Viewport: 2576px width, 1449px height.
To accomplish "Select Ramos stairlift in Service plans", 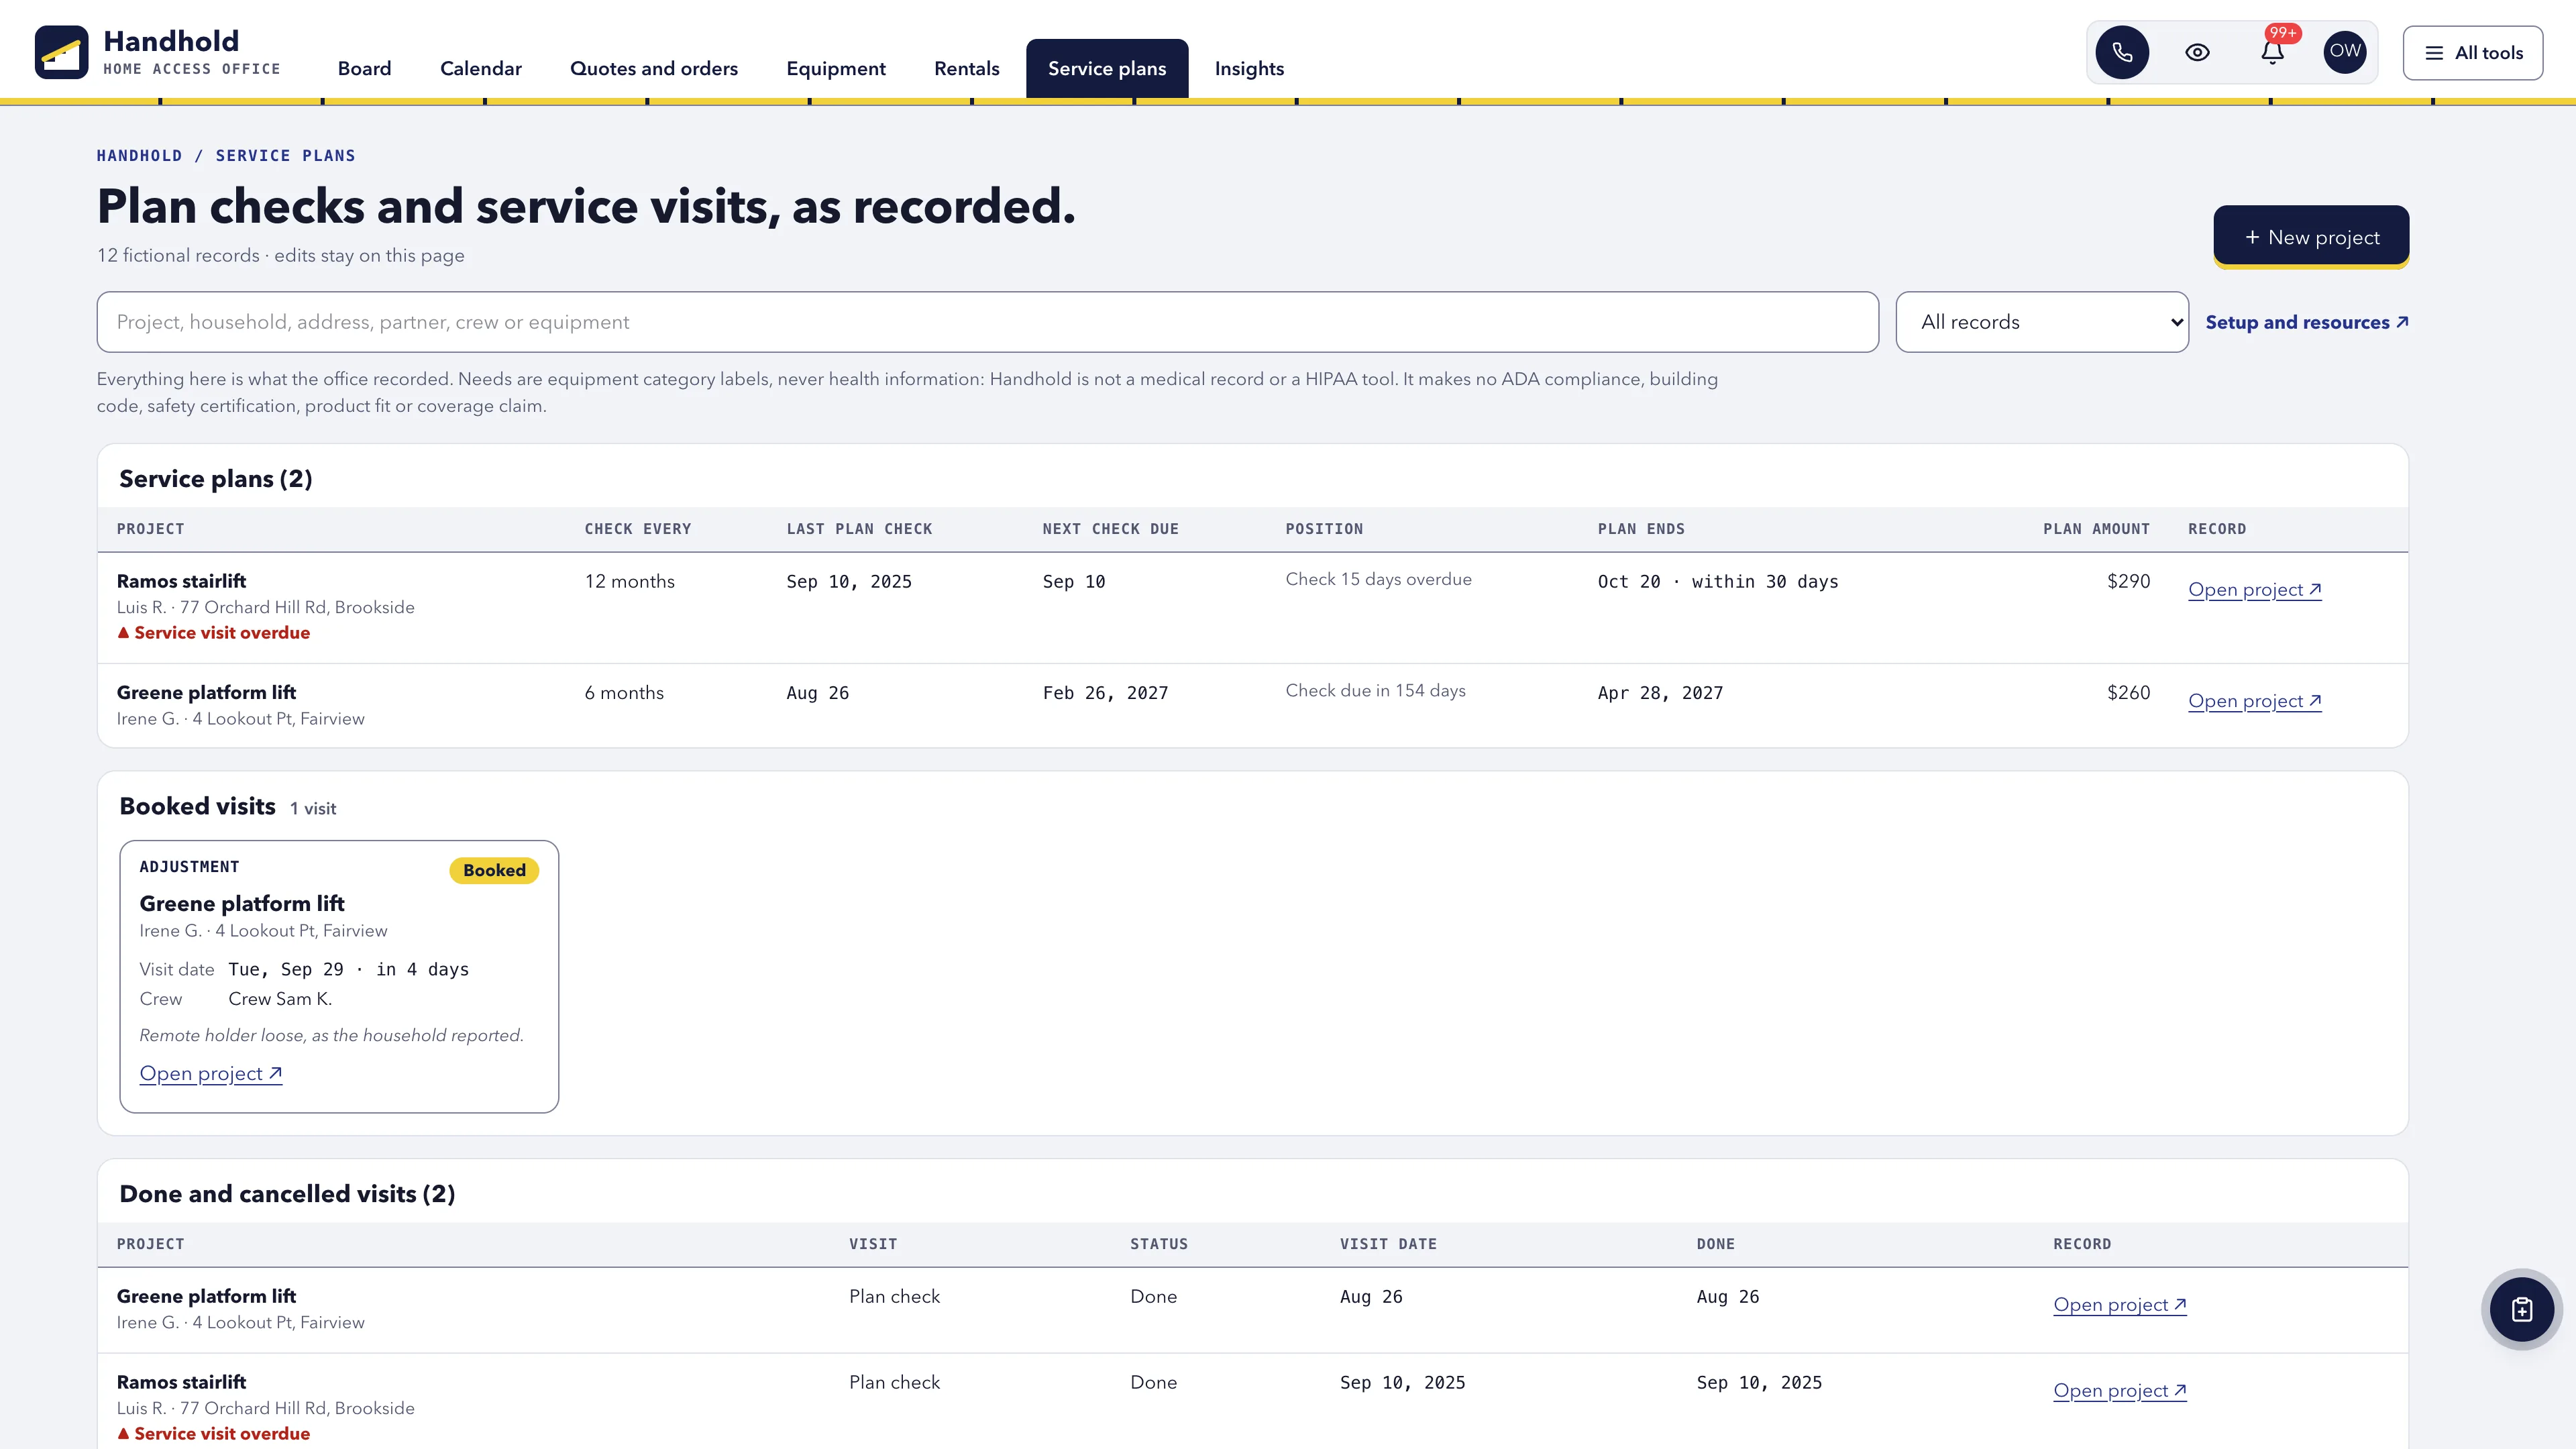I will (181, 581).
